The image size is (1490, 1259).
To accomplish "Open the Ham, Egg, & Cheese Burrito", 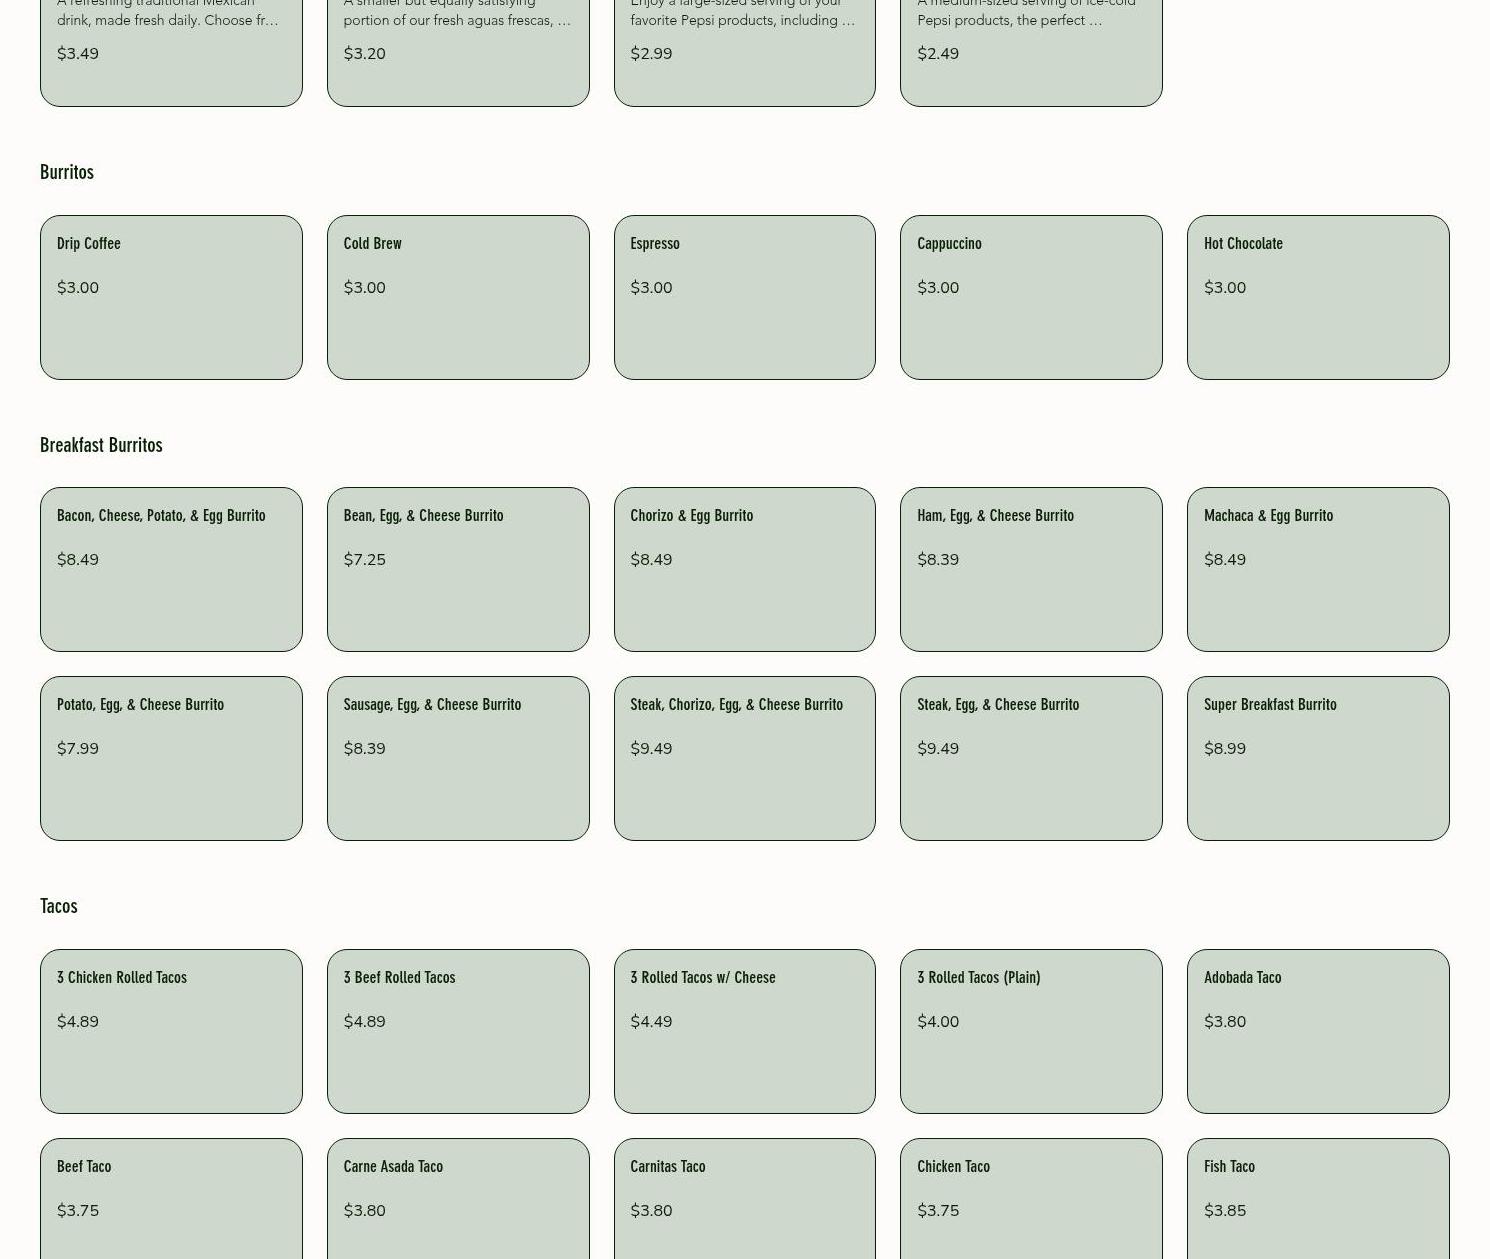I will click(1031, 569).
